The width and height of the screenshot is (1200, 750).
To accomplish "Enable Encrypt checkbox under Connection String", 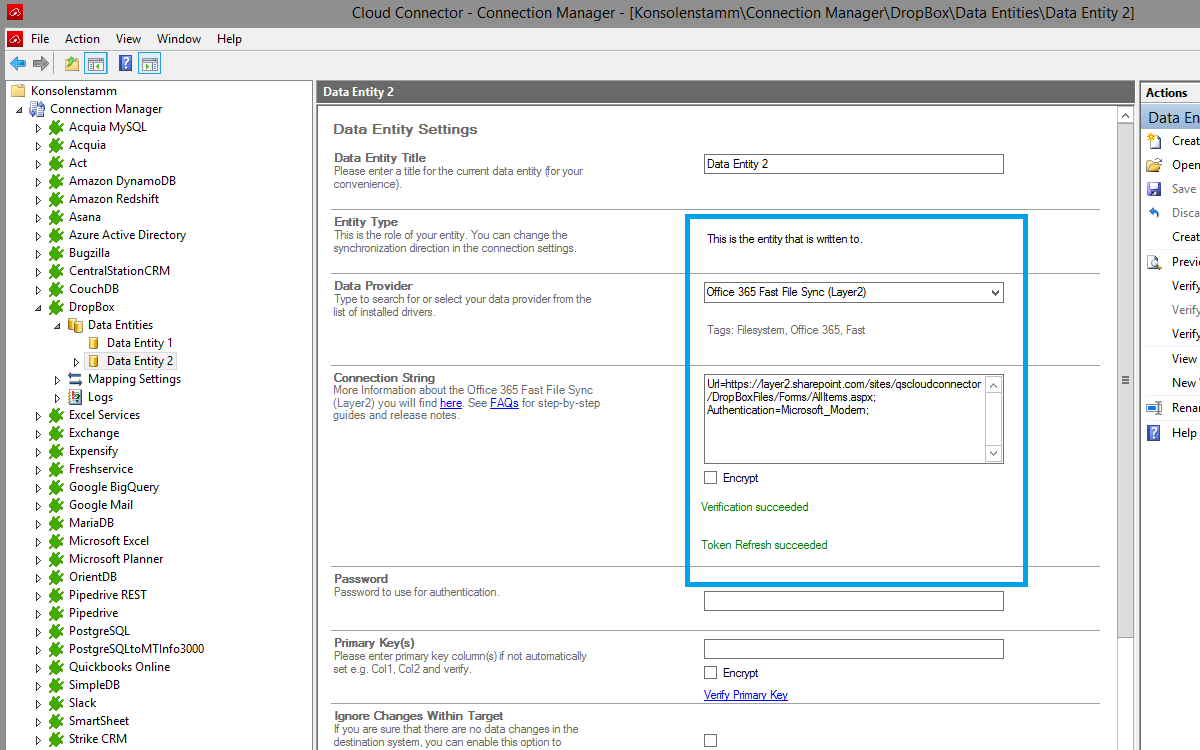I will (x=710, y=478).
